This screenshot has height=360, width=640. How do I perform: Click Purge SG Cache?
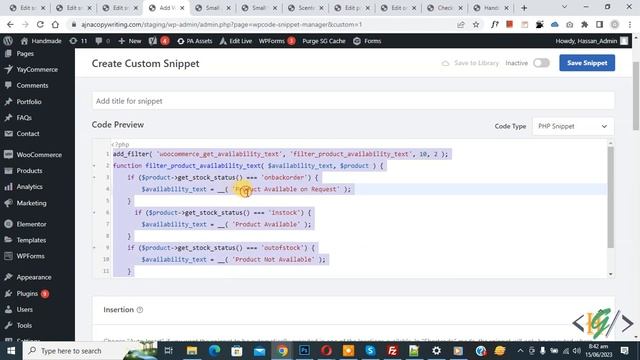tap(324, 41)
